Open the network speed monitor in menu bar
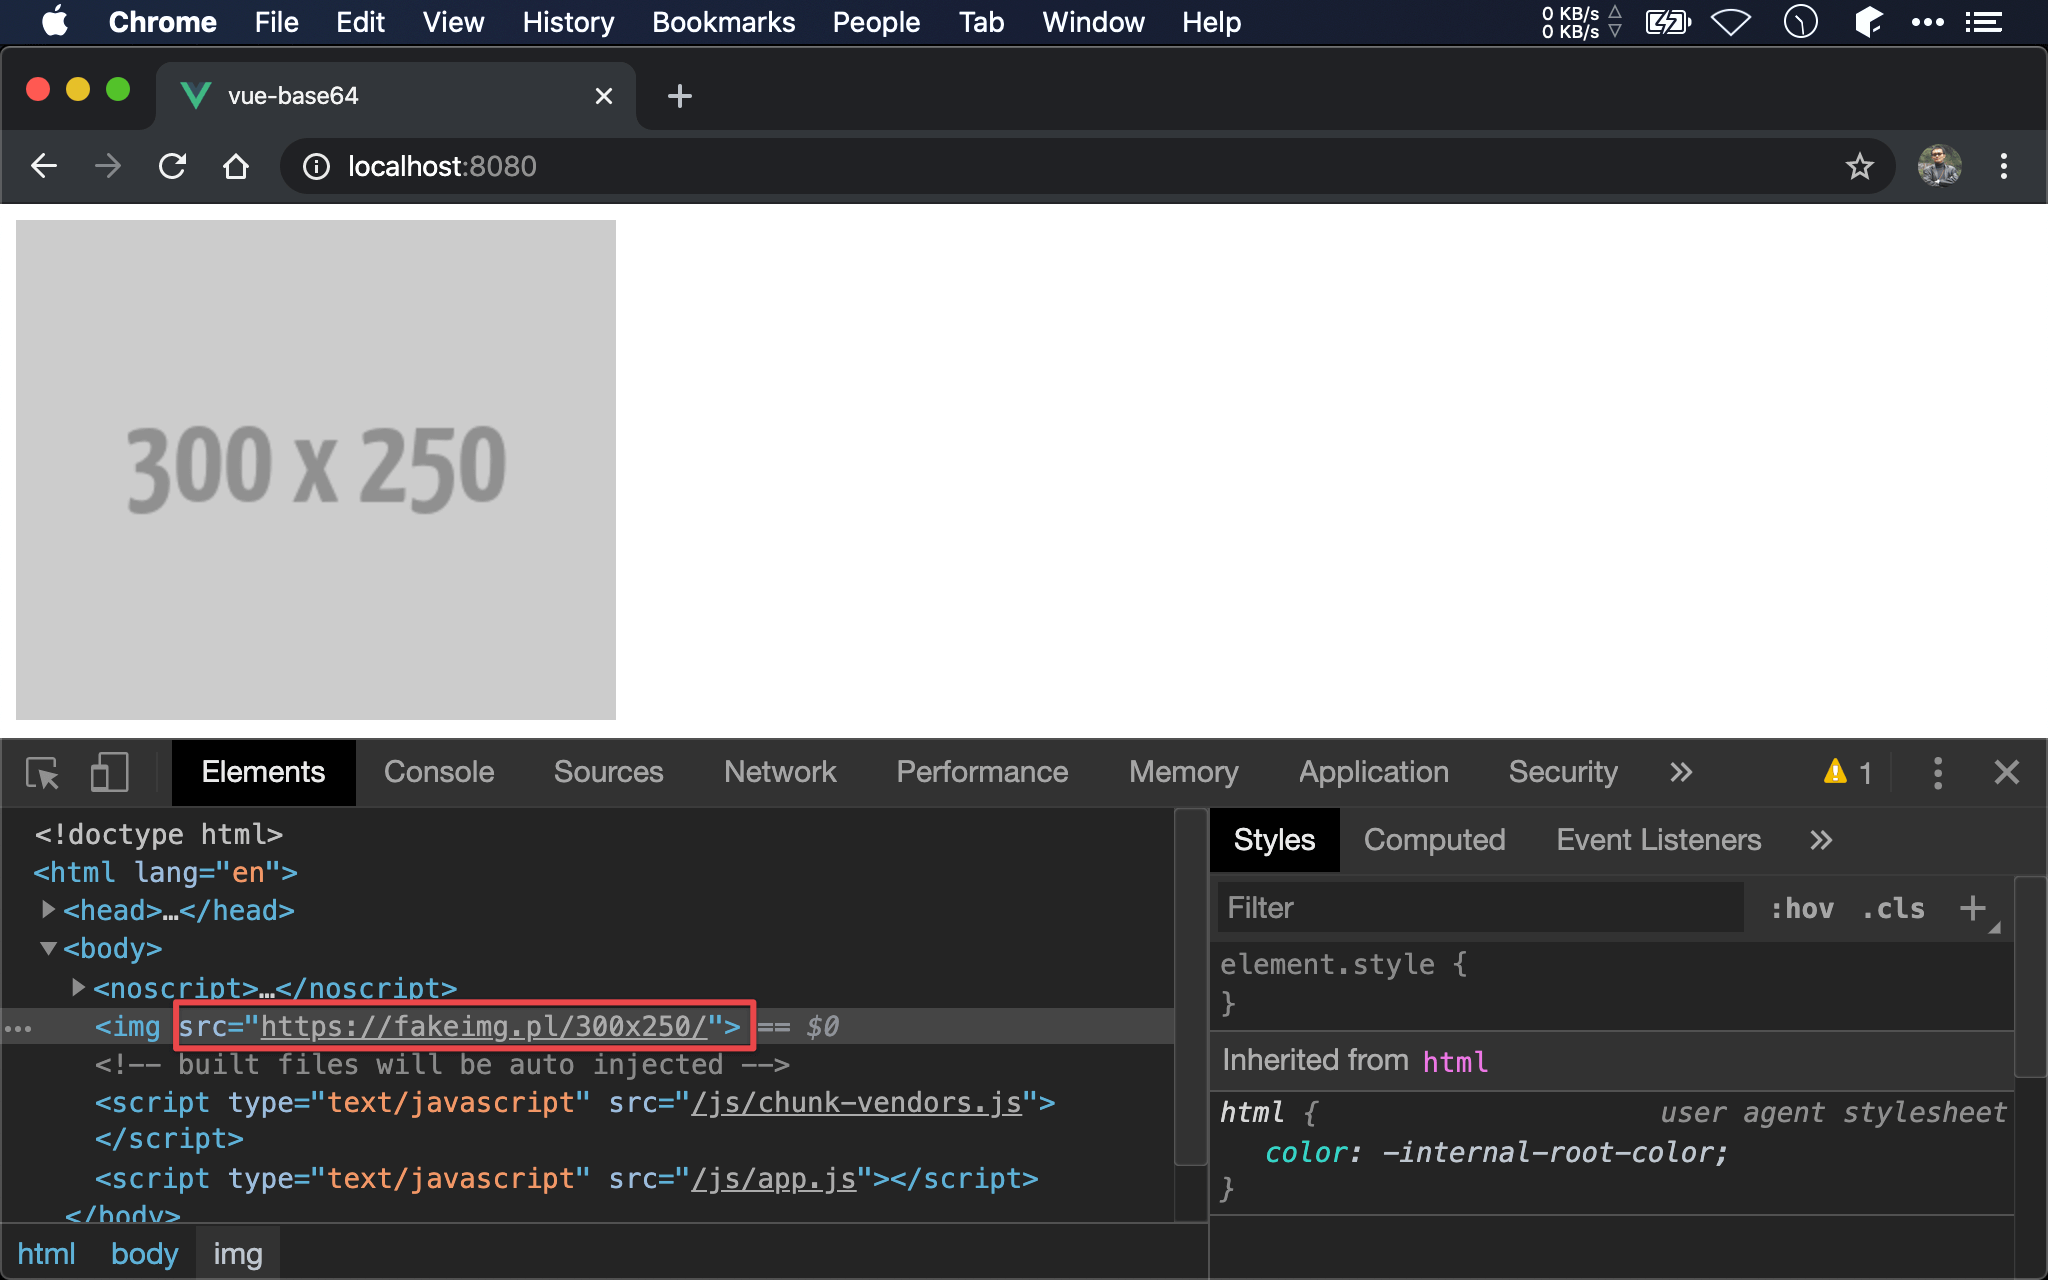Viewport: 2048px width, 1280px height. click(x=1581, y=22)
